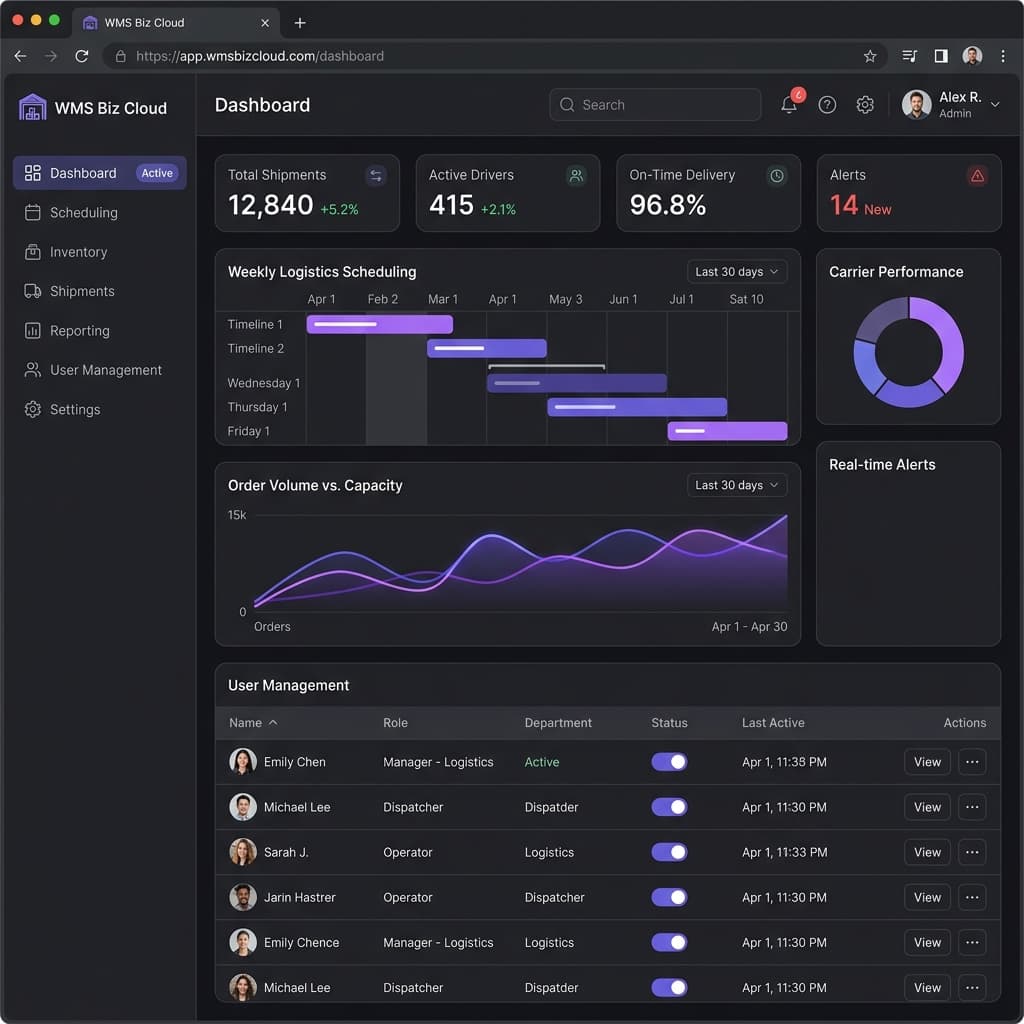
Task: Toggle Sarah J.'s status switch
Action: click(669, 852)
